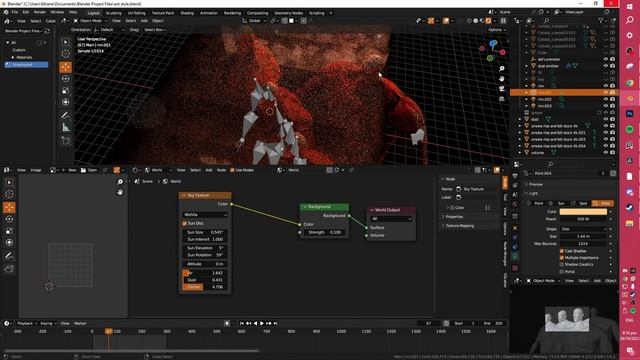
Task: Enable the Shadow Caustics checkbox
Action: pyautogui.click(x=562, y=264)
